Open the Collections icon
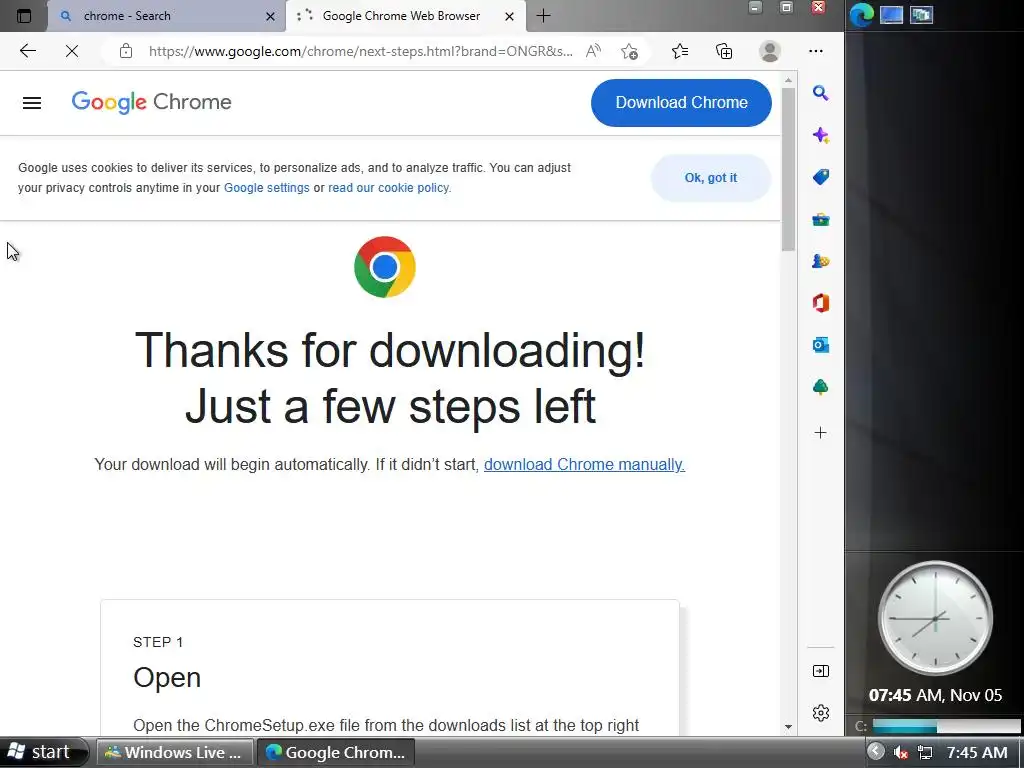1024x768 pixels. 724,51
